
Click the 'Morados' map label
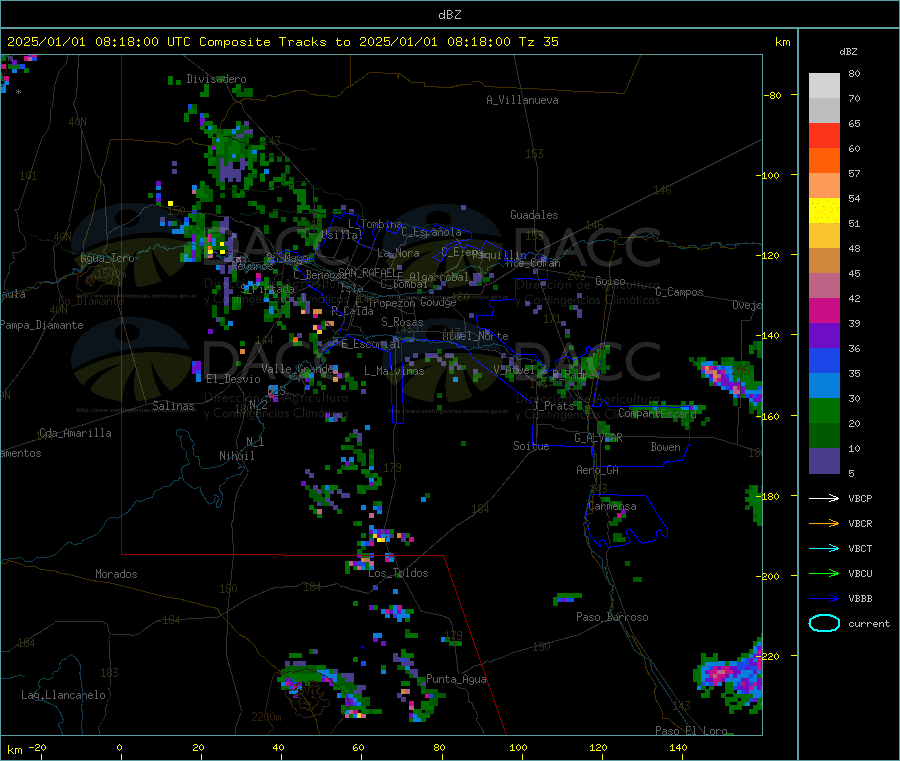click(116, 574)
